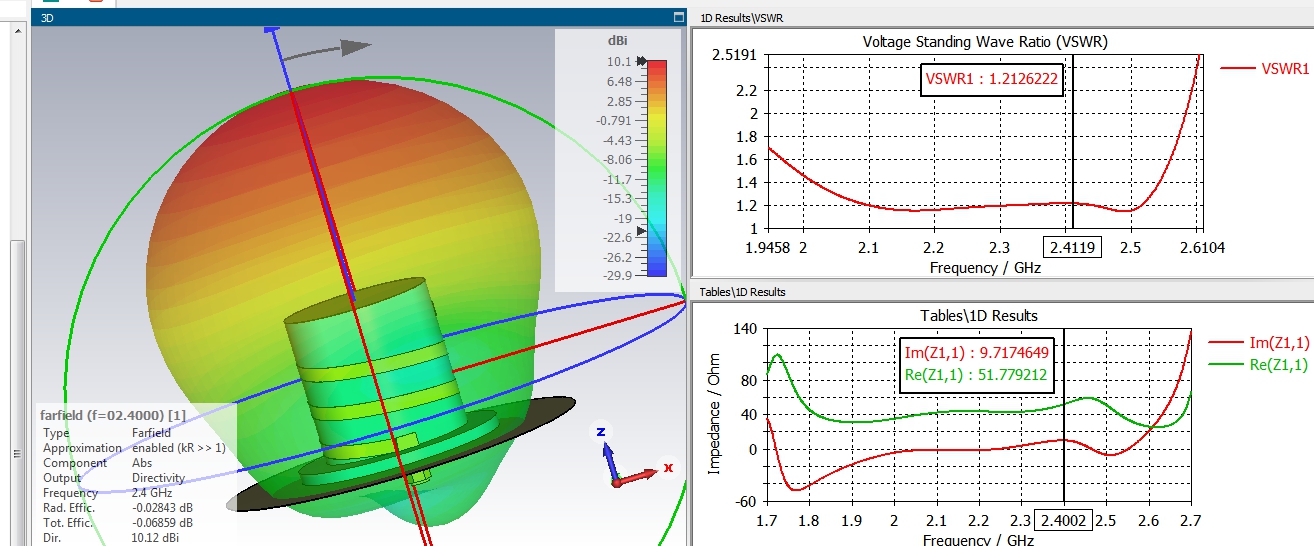Select the Im(Z1,1) legend entry

point(1259,343)
